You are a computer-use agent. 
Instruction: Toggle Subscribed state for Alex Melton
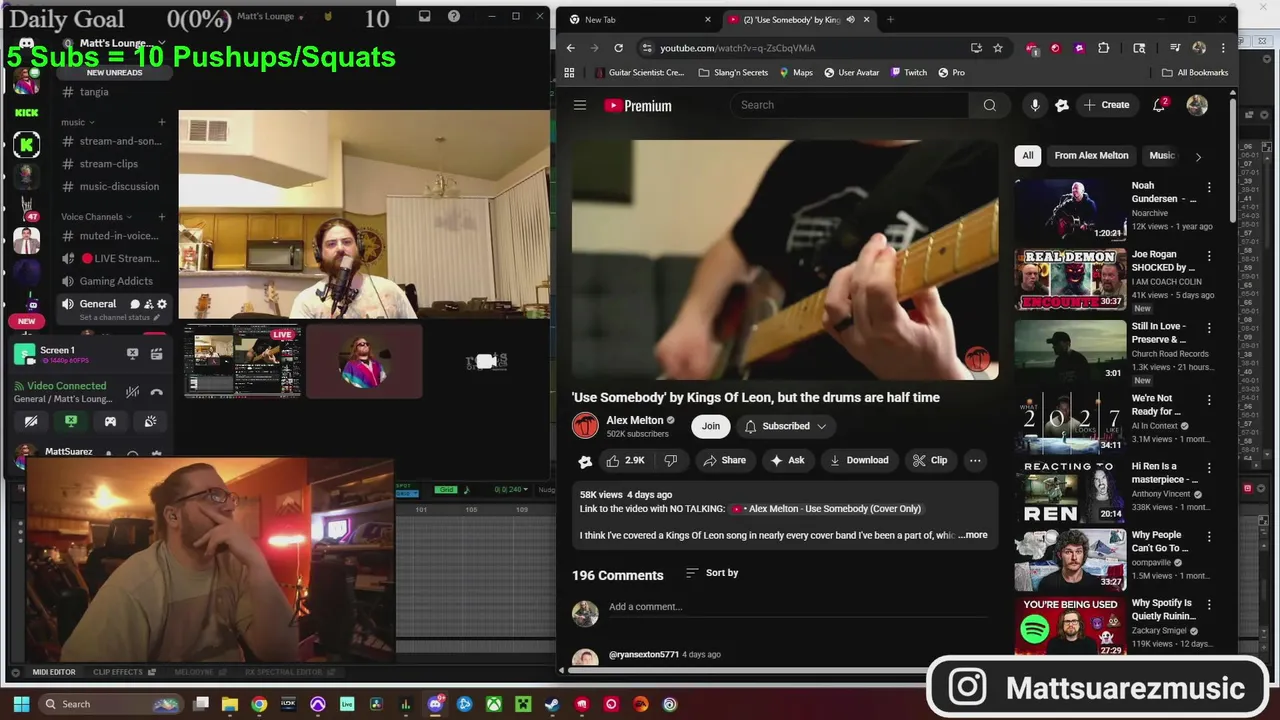[x=785, y=426]
